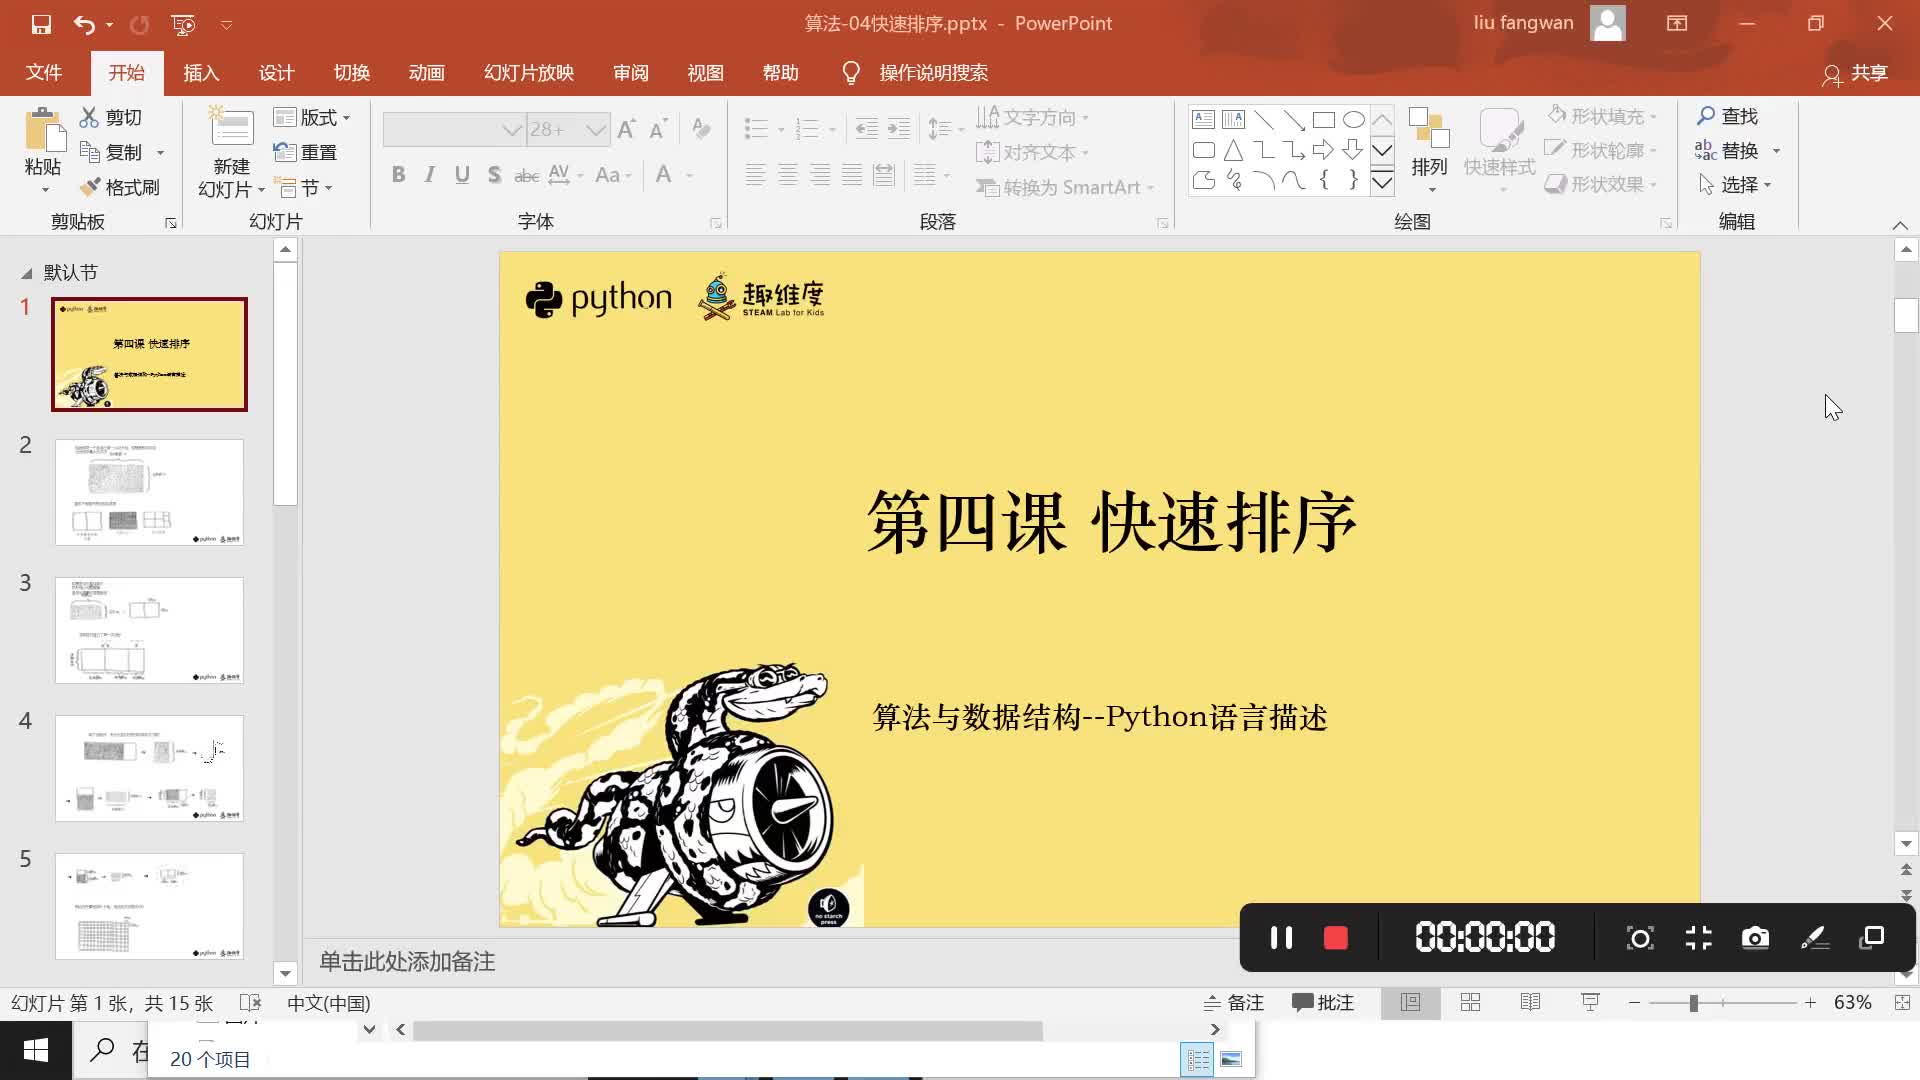Toggle text shadow formatting

coord(494,175)
